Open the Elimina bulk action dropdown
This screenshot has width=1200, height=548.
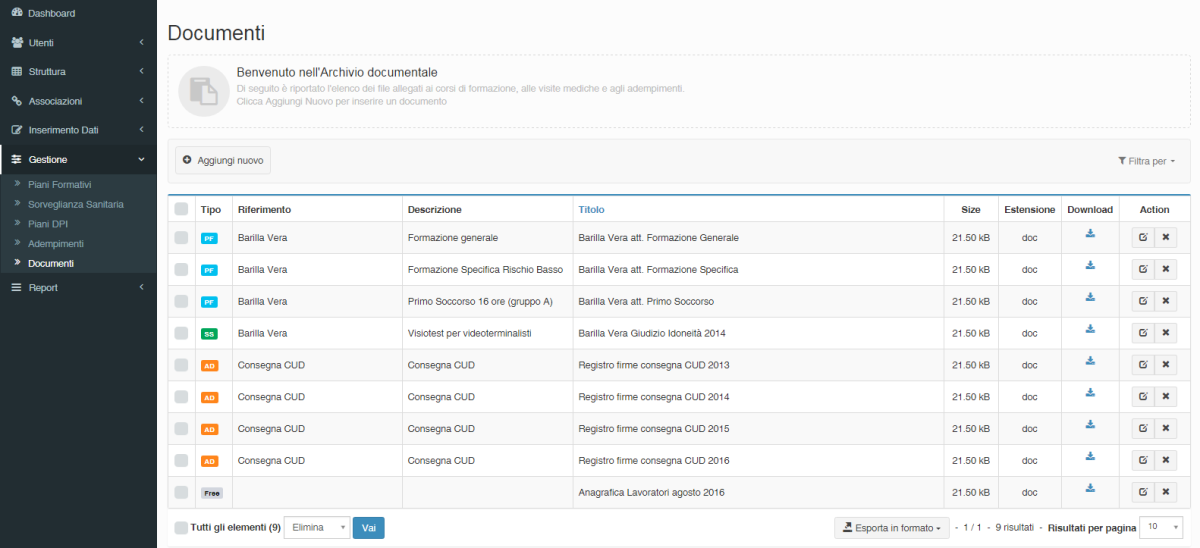click(317, 527)
